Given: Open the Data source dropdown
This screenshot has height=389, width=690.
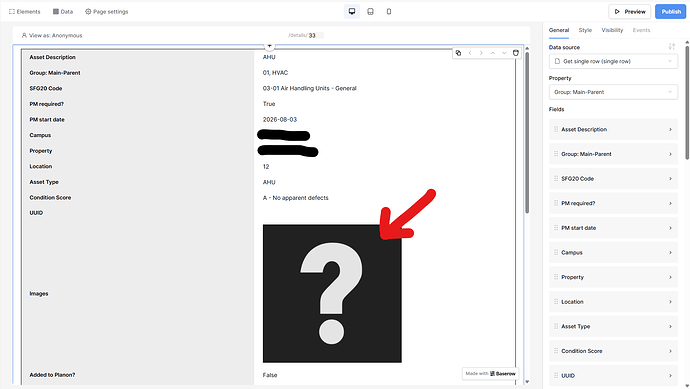Looking at the screenshot, I should coord(613,61).
